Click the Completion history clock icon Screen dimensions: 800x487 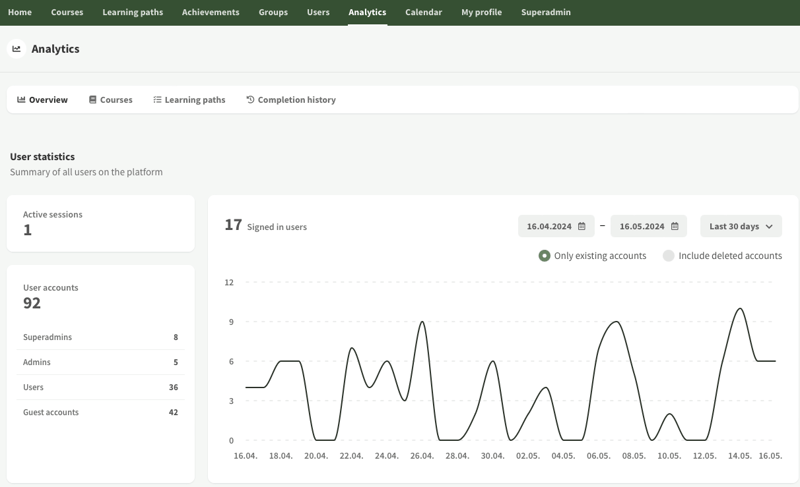coord(250,99)
